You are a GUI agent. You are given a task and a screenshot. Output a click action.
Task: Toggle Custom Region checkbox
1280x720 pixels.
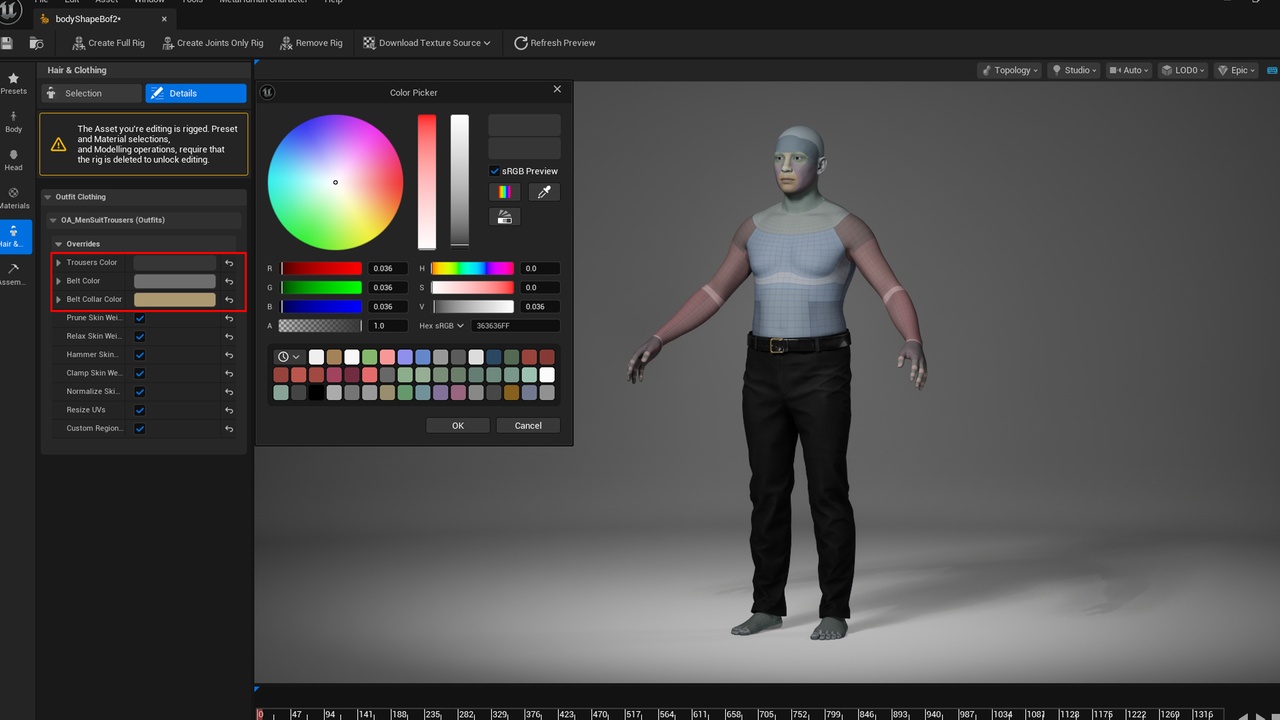tap(140, 428)
